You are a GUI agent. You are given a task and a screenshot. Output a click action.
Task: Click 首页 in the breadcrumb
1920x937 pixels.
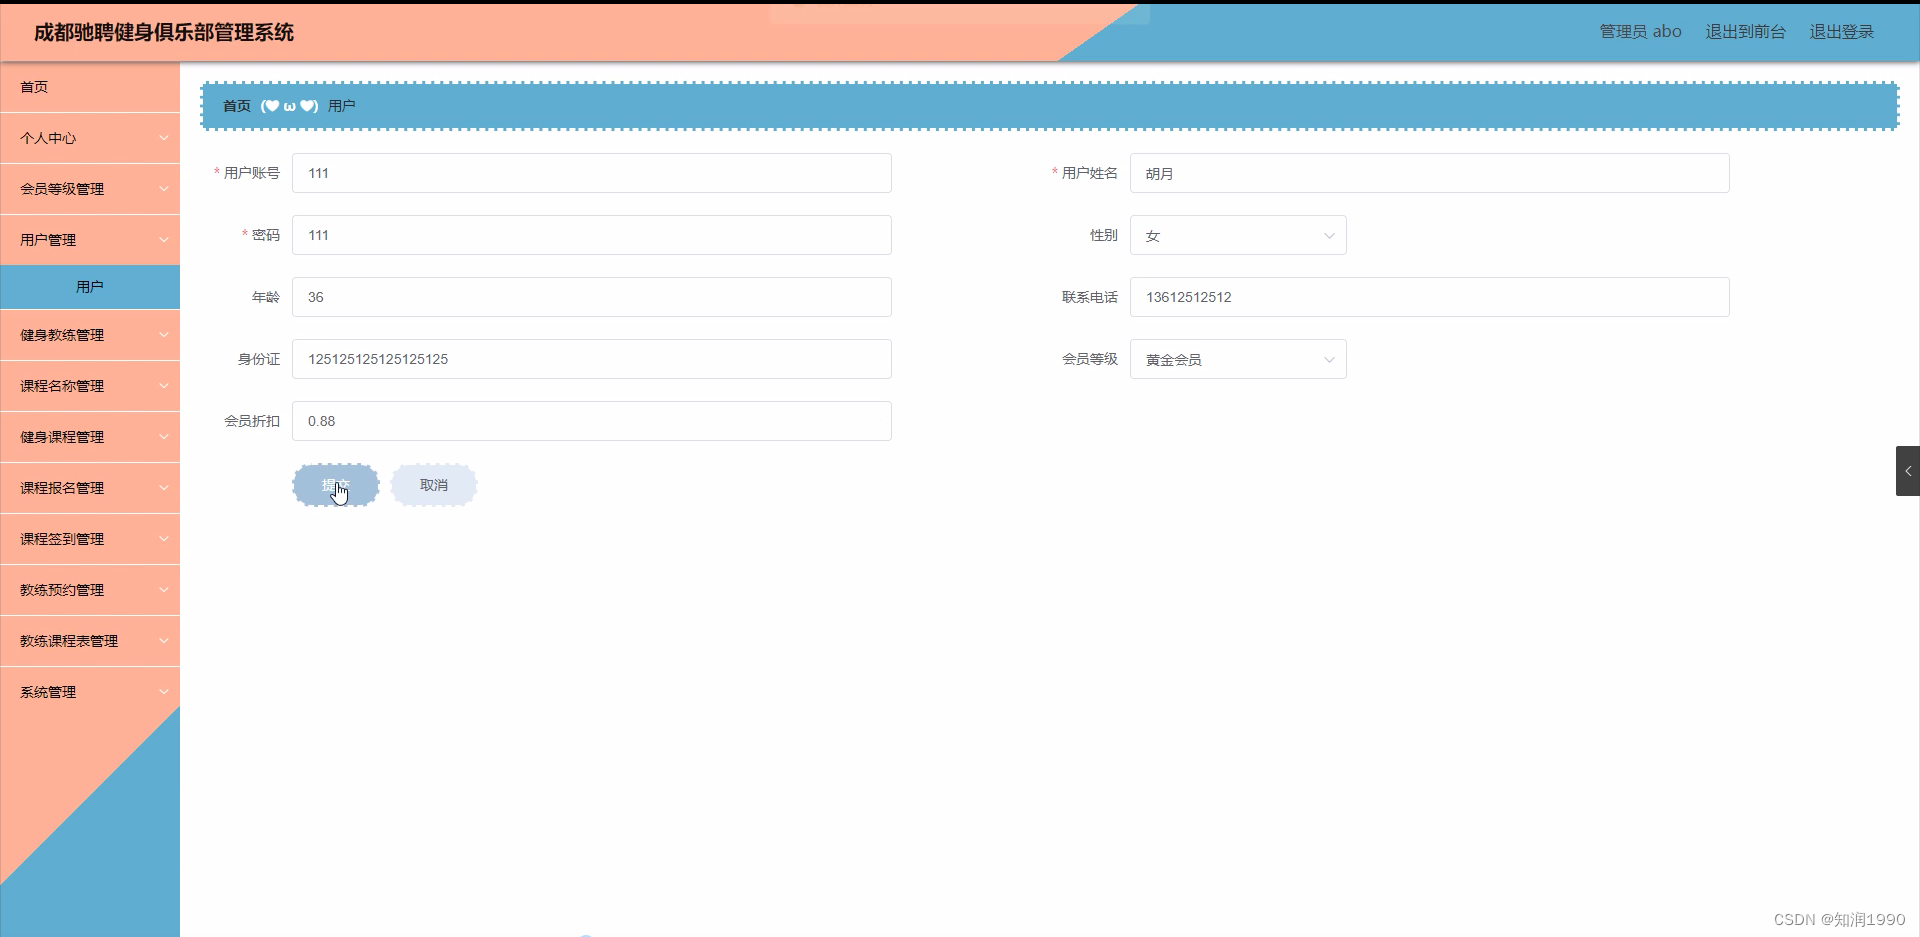point(236,106)
